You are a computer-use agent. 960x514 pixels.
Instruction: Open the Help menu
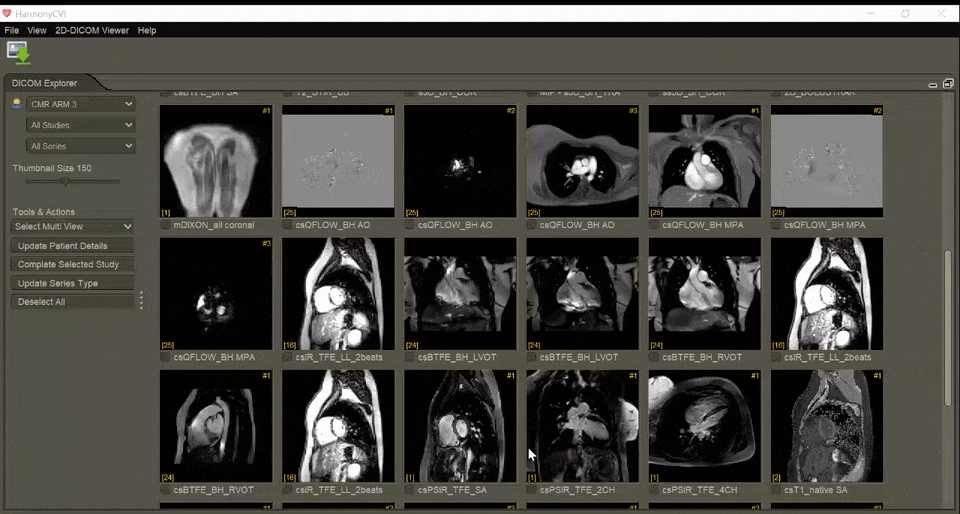pos(147,30)
